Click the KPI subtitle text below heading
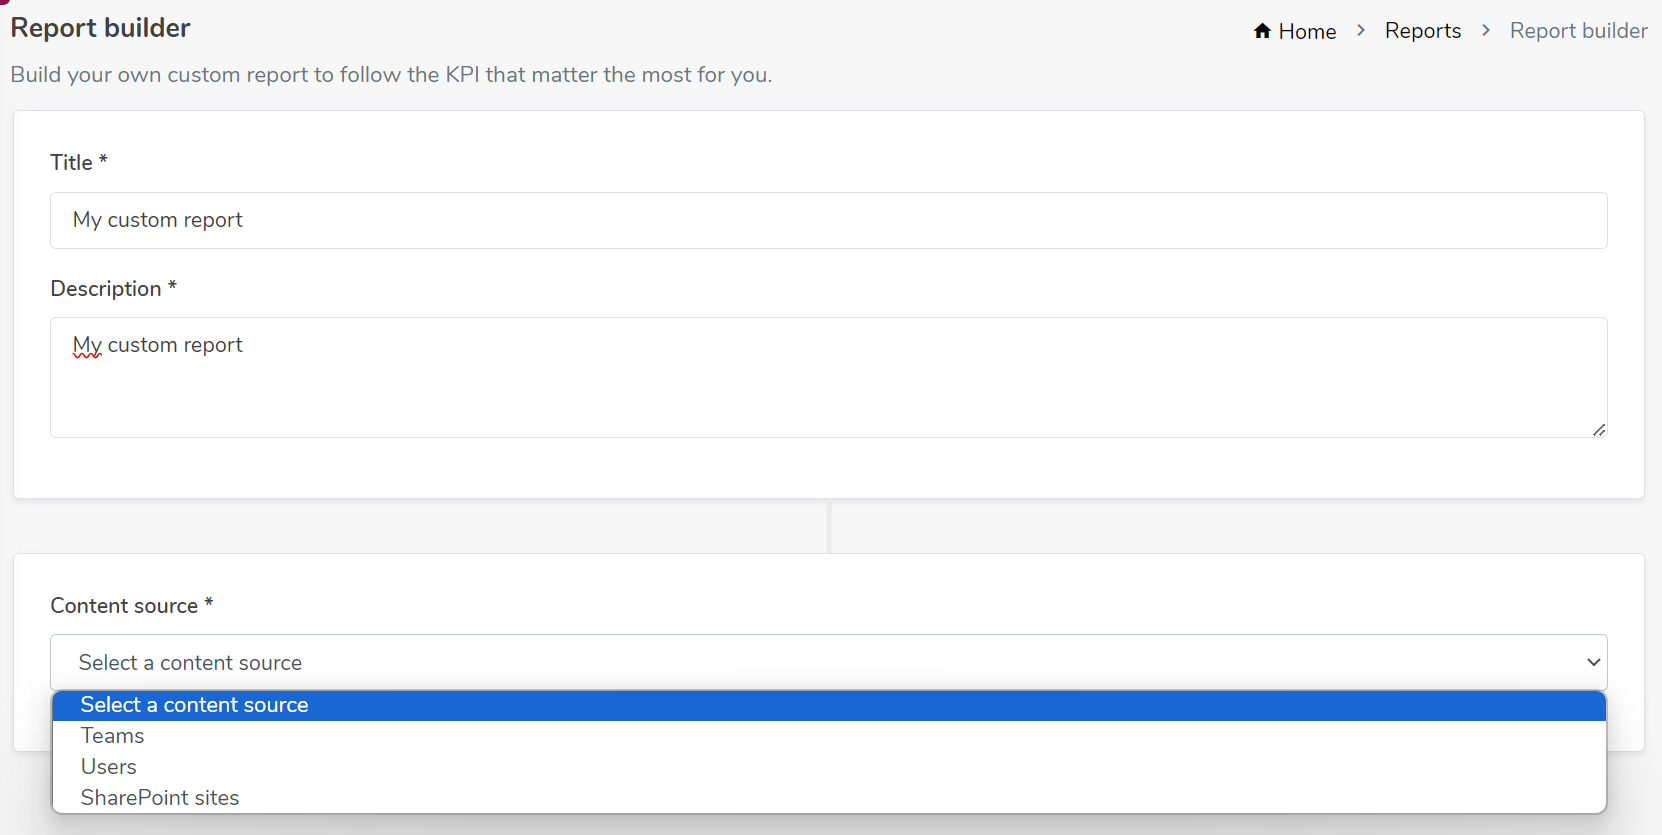 391,75
